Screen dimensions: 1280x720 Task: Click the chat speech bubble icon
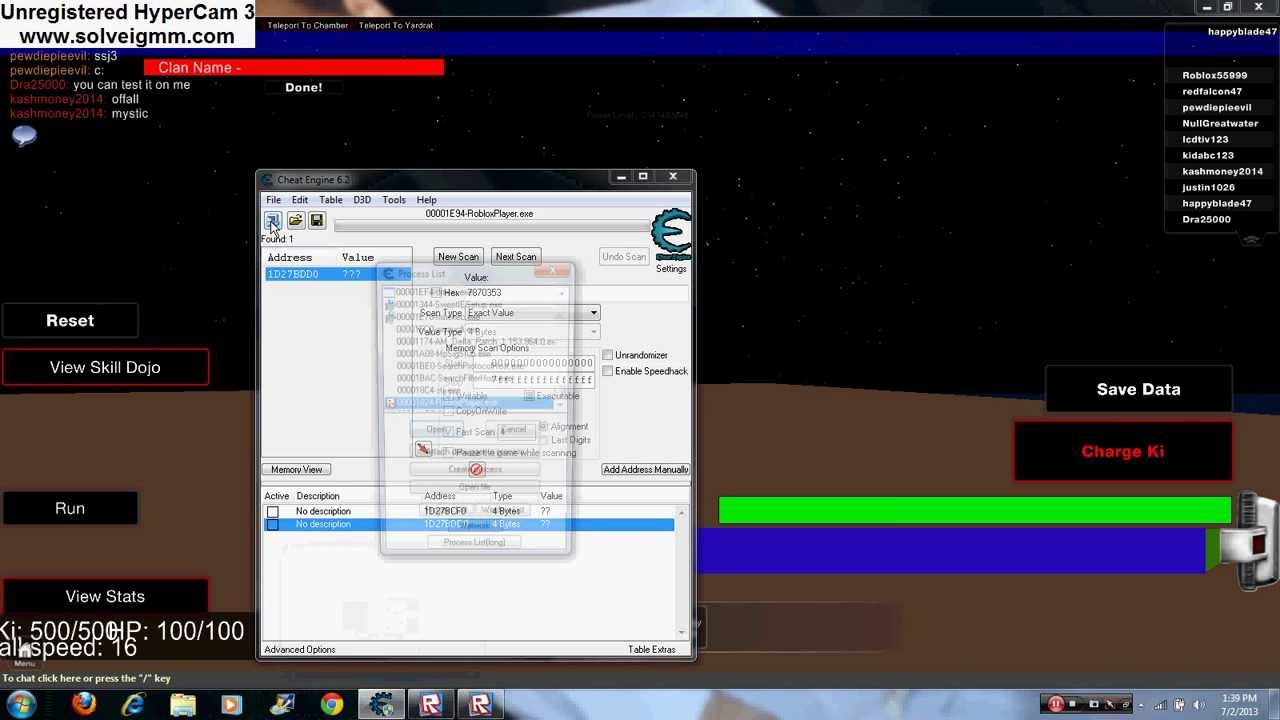click(x=24, y=136)
